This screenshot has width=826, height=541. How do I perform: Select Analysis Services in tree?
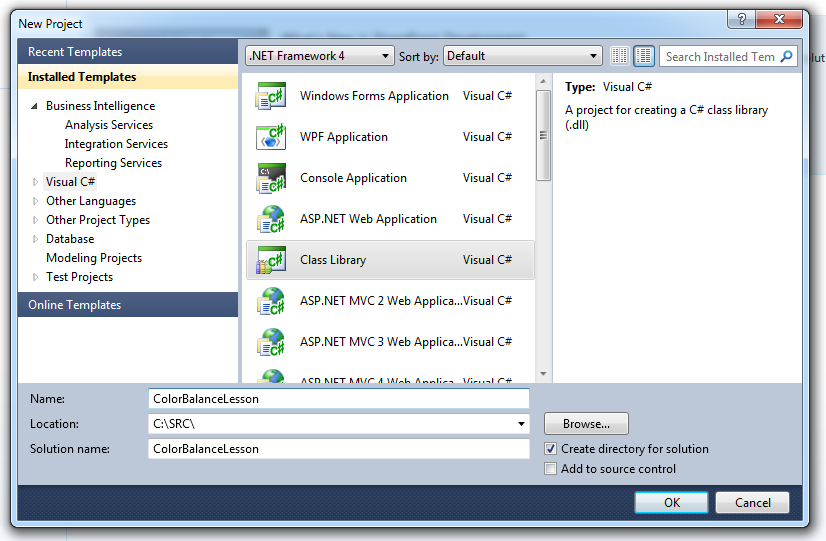tap(109, 125)
